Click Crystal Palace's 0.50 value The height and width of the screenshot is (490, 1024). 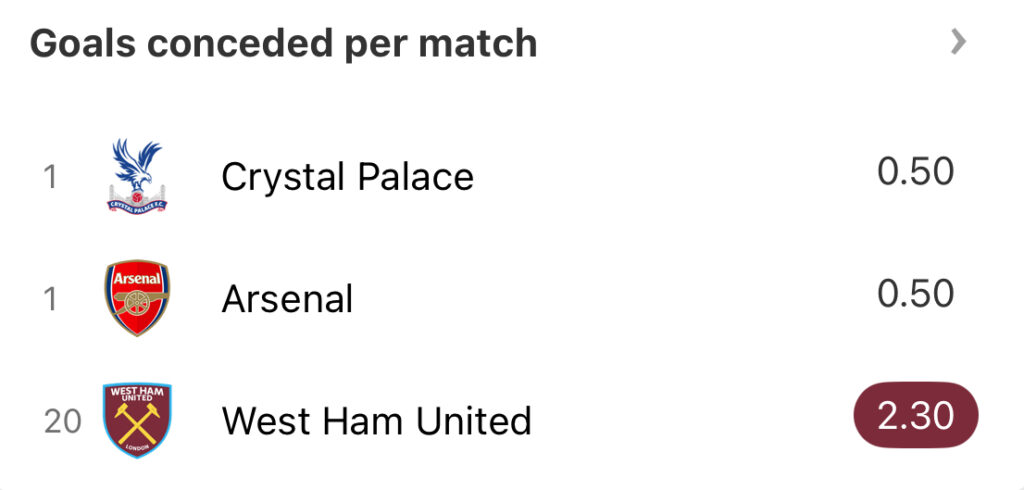point(915,172)
